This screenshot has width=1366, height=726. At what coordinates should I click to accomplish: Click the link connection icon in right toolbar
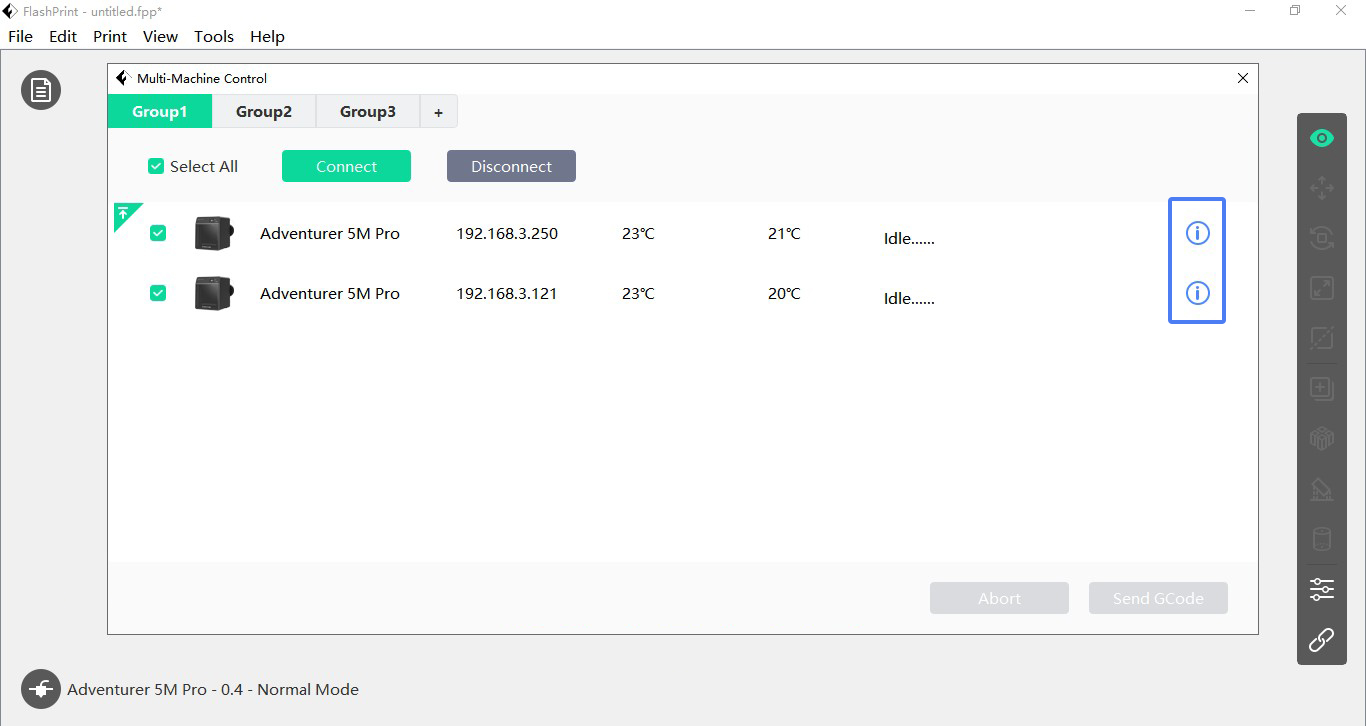(1322, 639)
